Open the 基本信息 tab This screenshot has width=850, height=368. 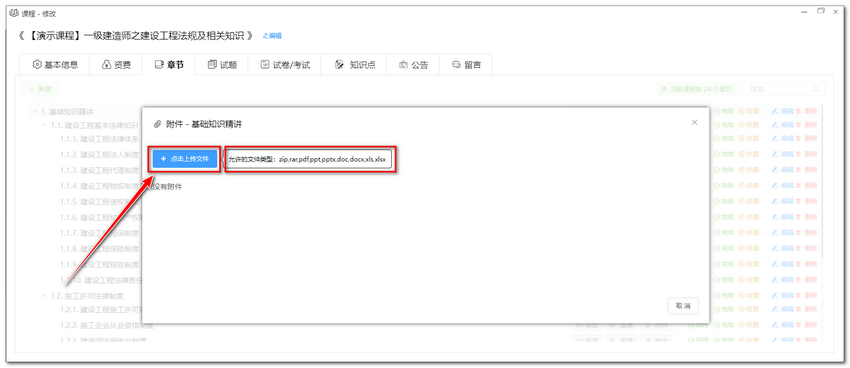pos(54,64)
